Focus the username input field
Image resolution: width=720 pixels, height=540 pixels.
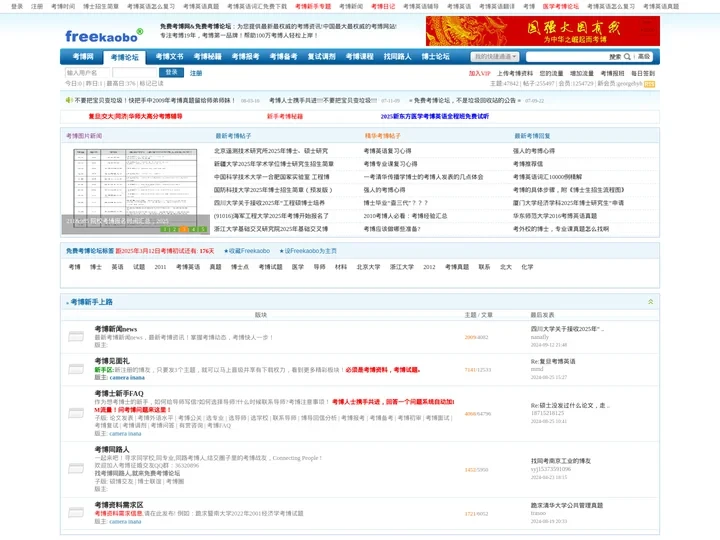click(x=87, y=73)
